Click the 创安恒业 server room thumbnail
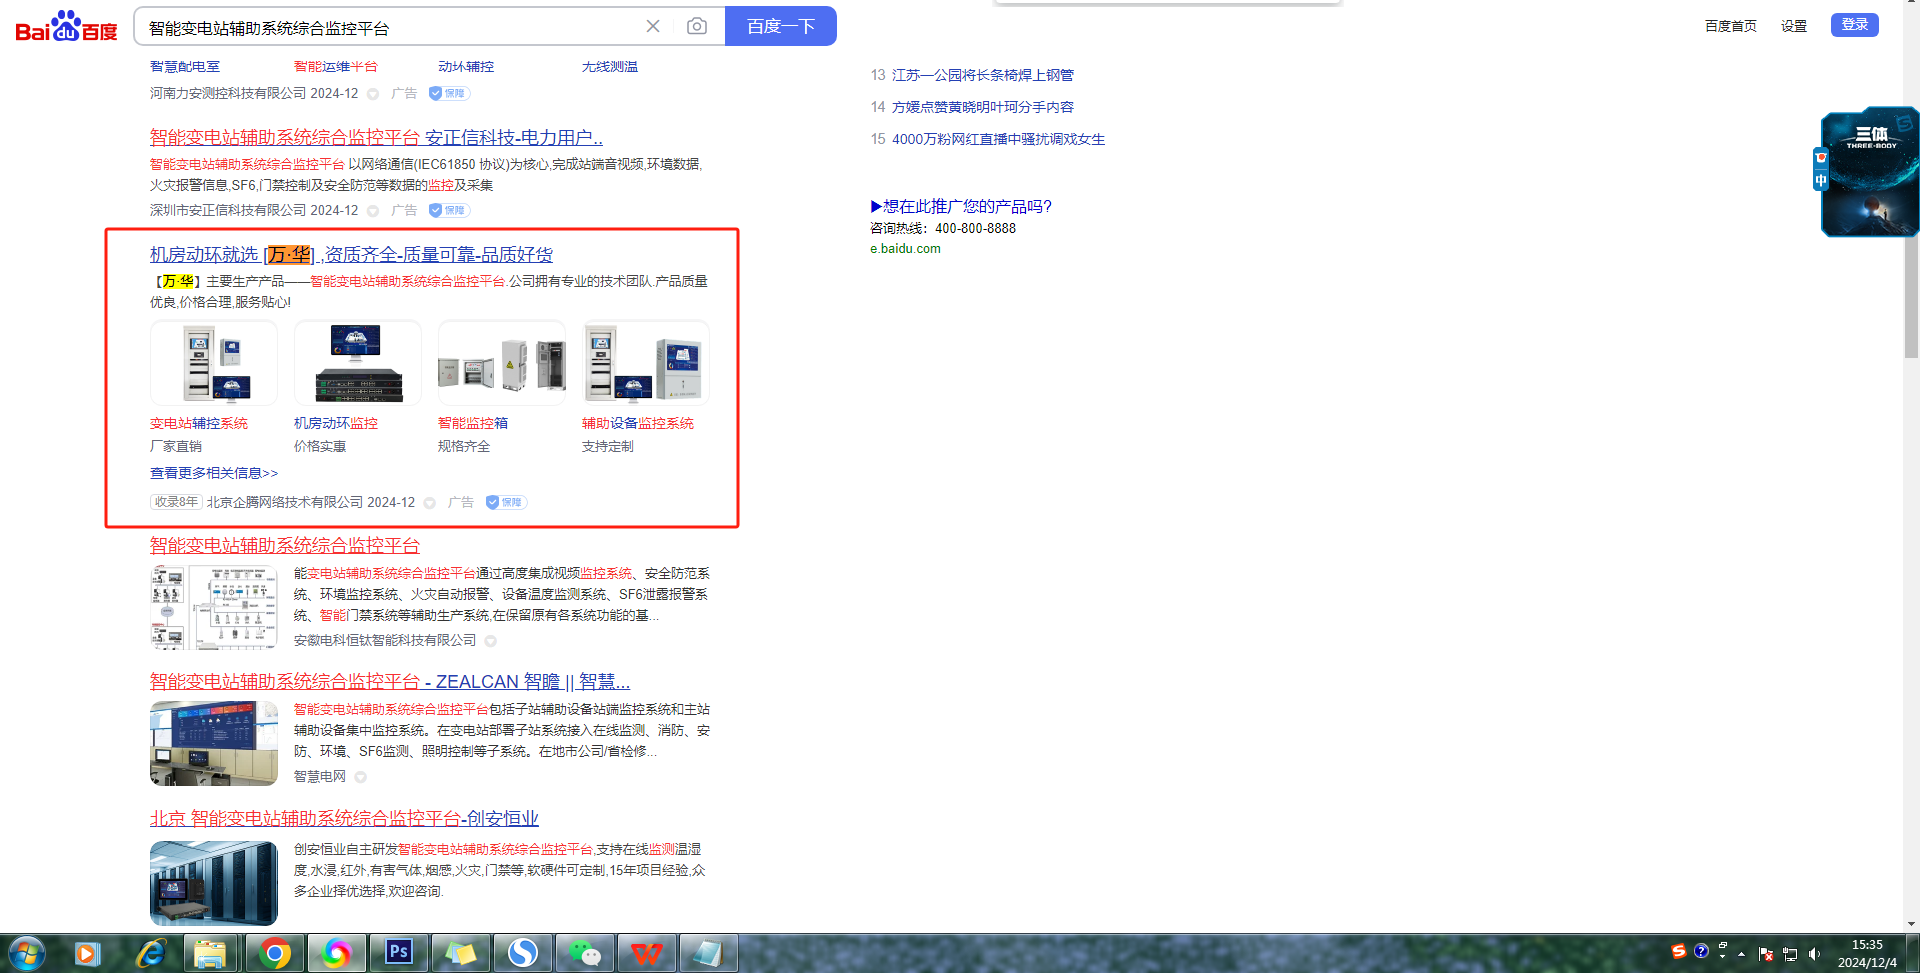Screen dimensions: 1920x973 click(x=214, y=883)
